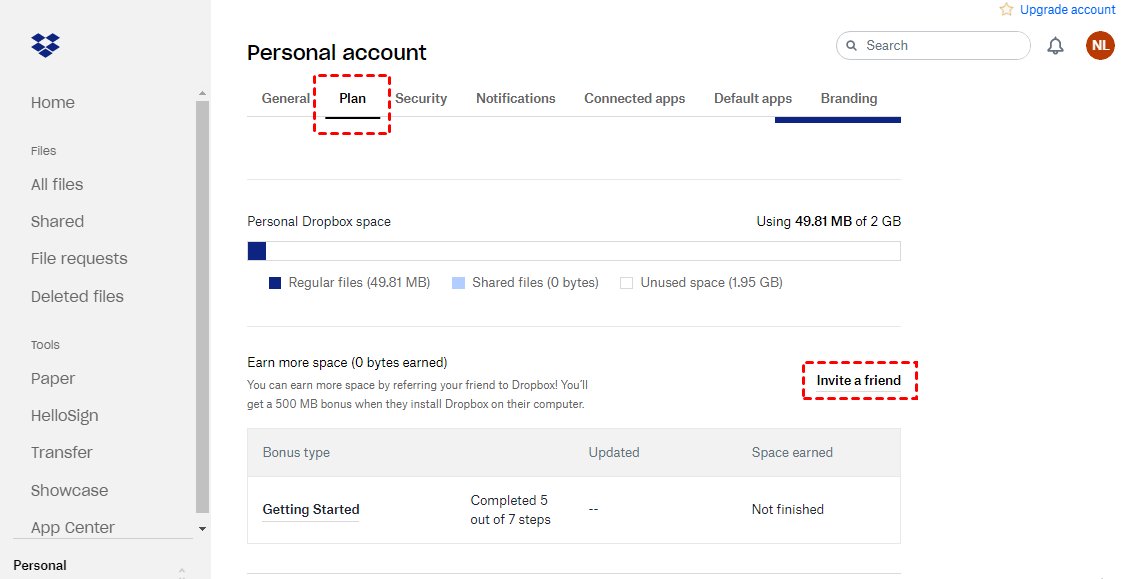The height and width of the screenshot is (579, 1126).
Task: Click the "Not finished" cell
Action: [x=788, y=509]
